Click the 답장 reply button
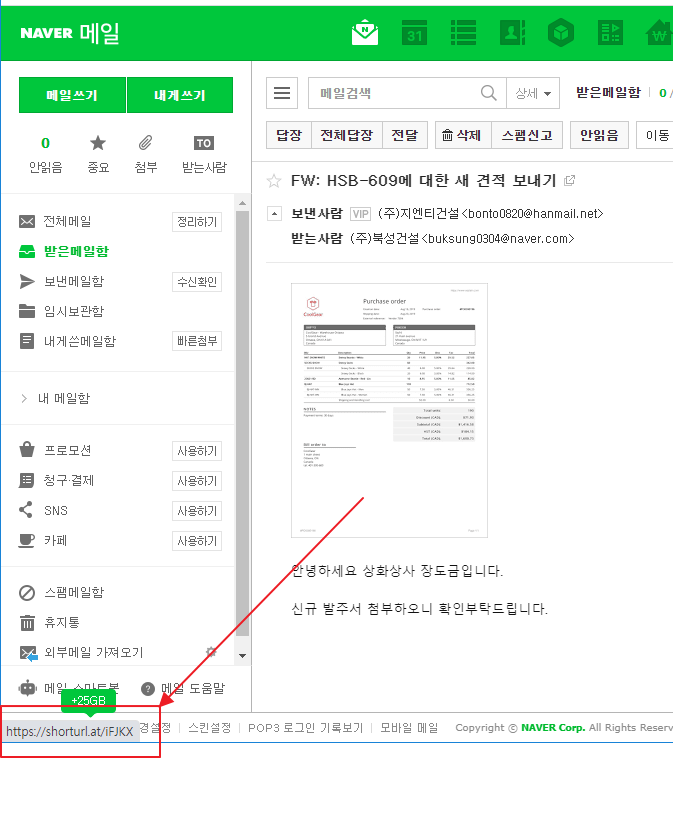Image resolution: width=673 pixels, height=824 pixels. (x=289, y=136)
